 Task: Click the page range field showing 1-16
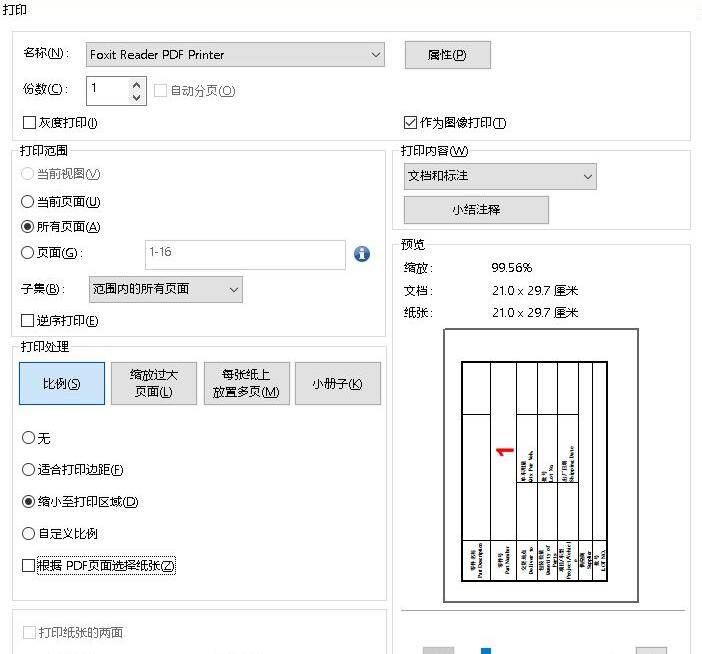tap(245, 254)
